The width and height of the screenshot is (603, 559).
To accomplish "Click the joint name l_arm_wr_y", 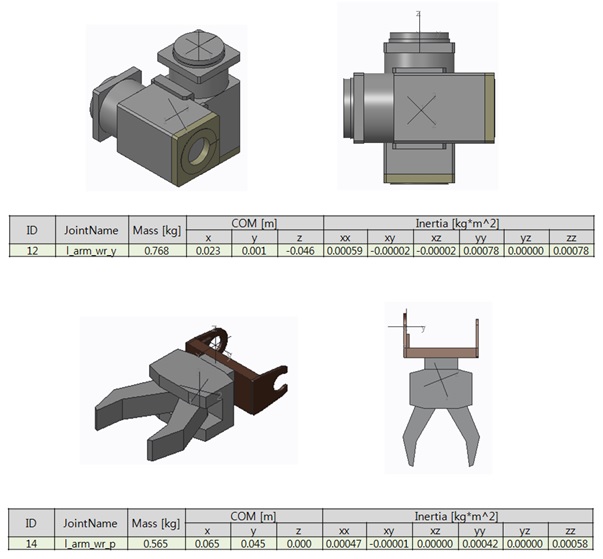I will coord(92,251).
